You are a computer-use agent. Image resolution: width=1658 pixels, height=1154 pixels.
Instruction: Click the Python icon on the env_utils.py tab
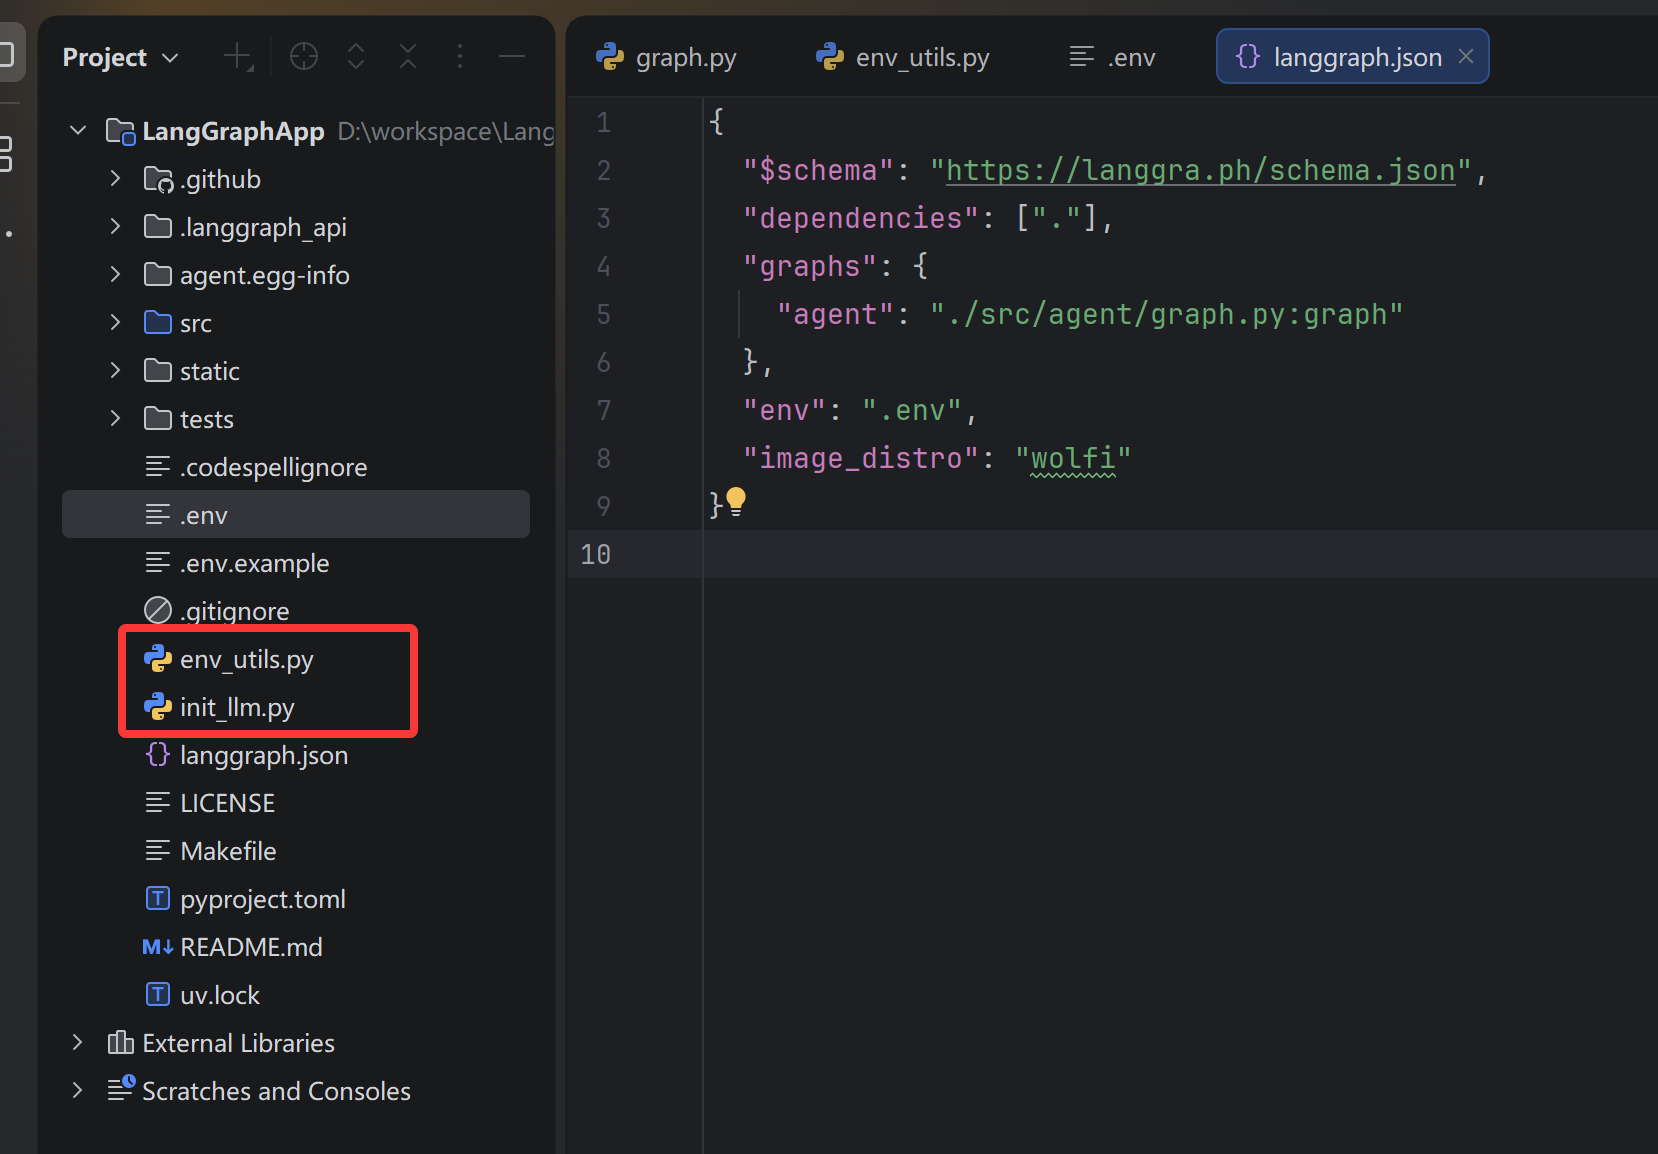pyautogui.click(x=830, y=57)
